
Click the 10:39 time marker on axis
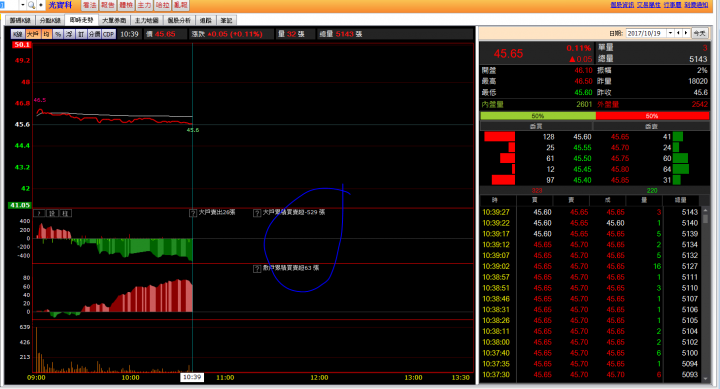[192, 377]
